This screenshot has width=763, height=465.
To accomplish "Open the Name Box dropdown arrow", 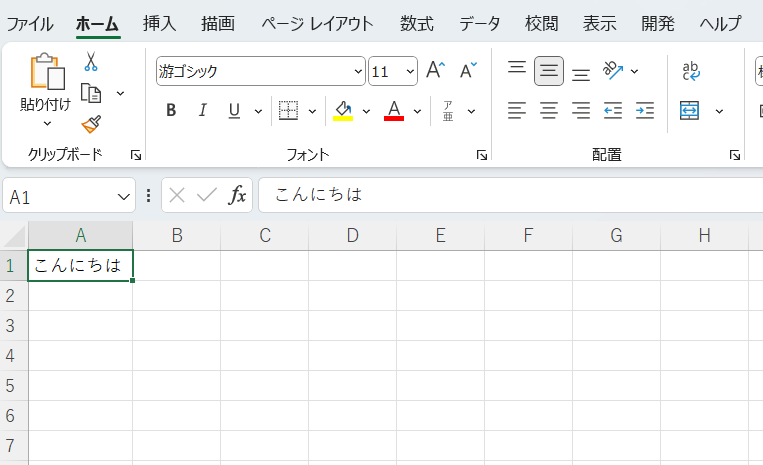I will (x=124, y=196).
